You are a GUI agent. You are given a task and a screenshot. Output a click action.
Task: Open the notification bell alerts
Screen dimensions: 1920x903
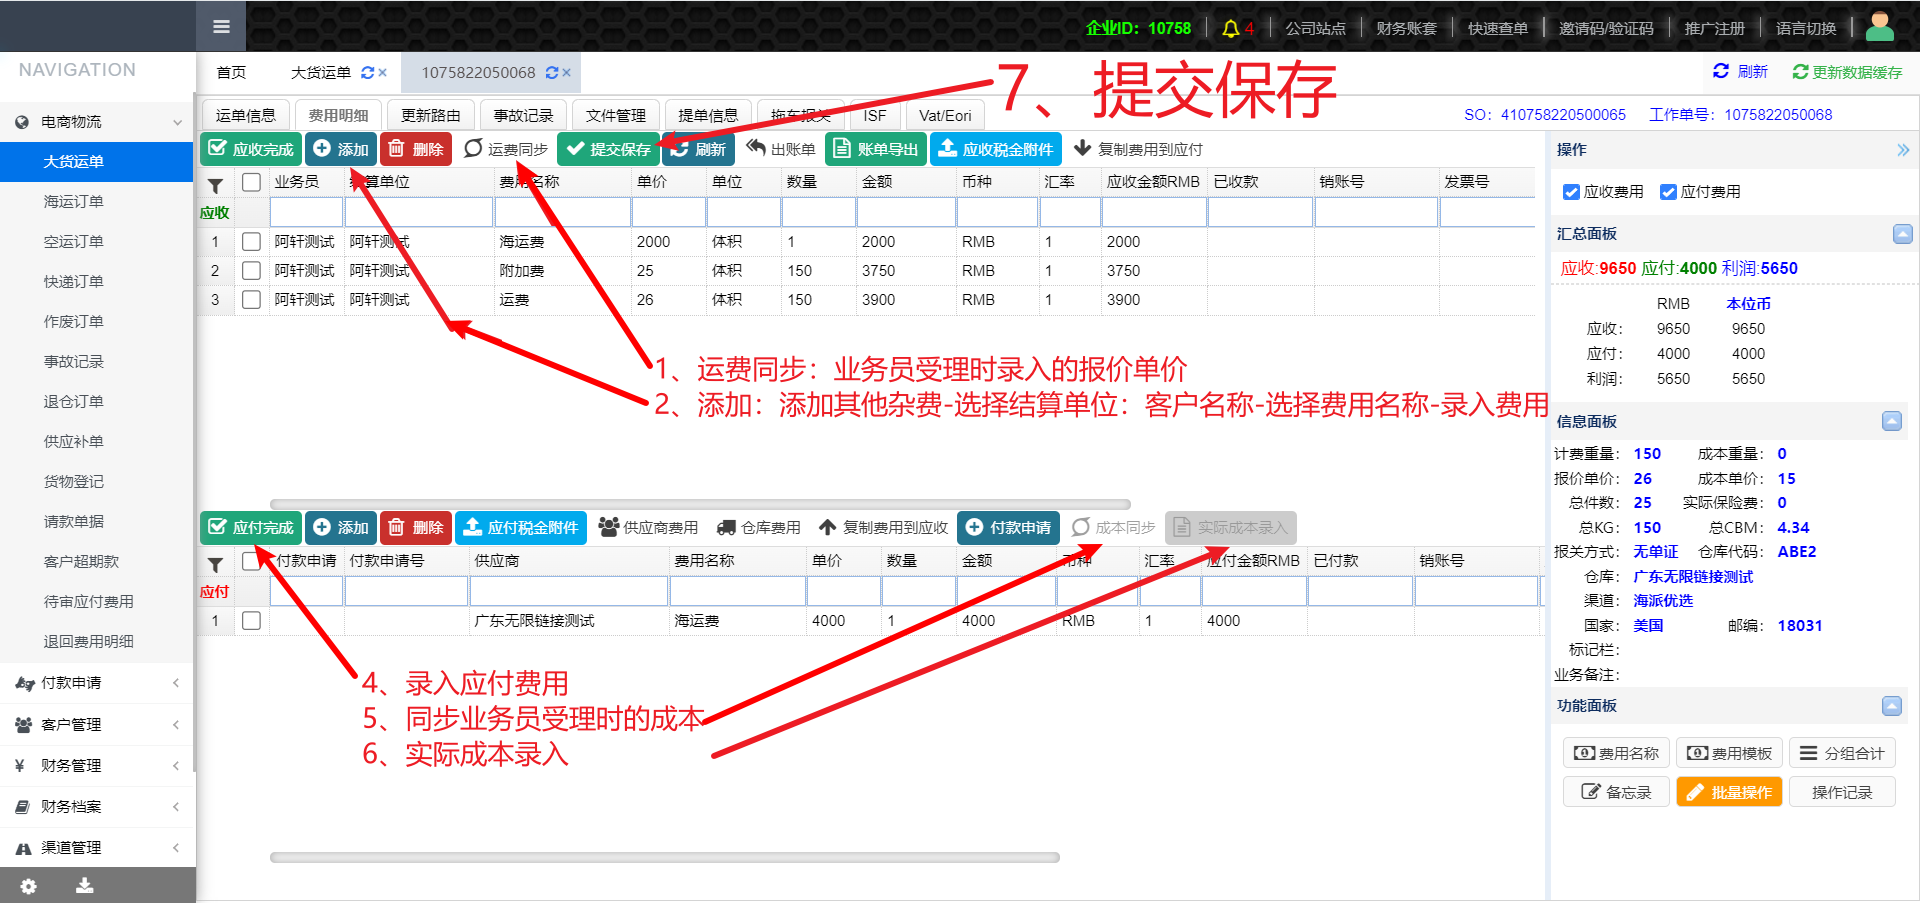(x=1231, y=29)
